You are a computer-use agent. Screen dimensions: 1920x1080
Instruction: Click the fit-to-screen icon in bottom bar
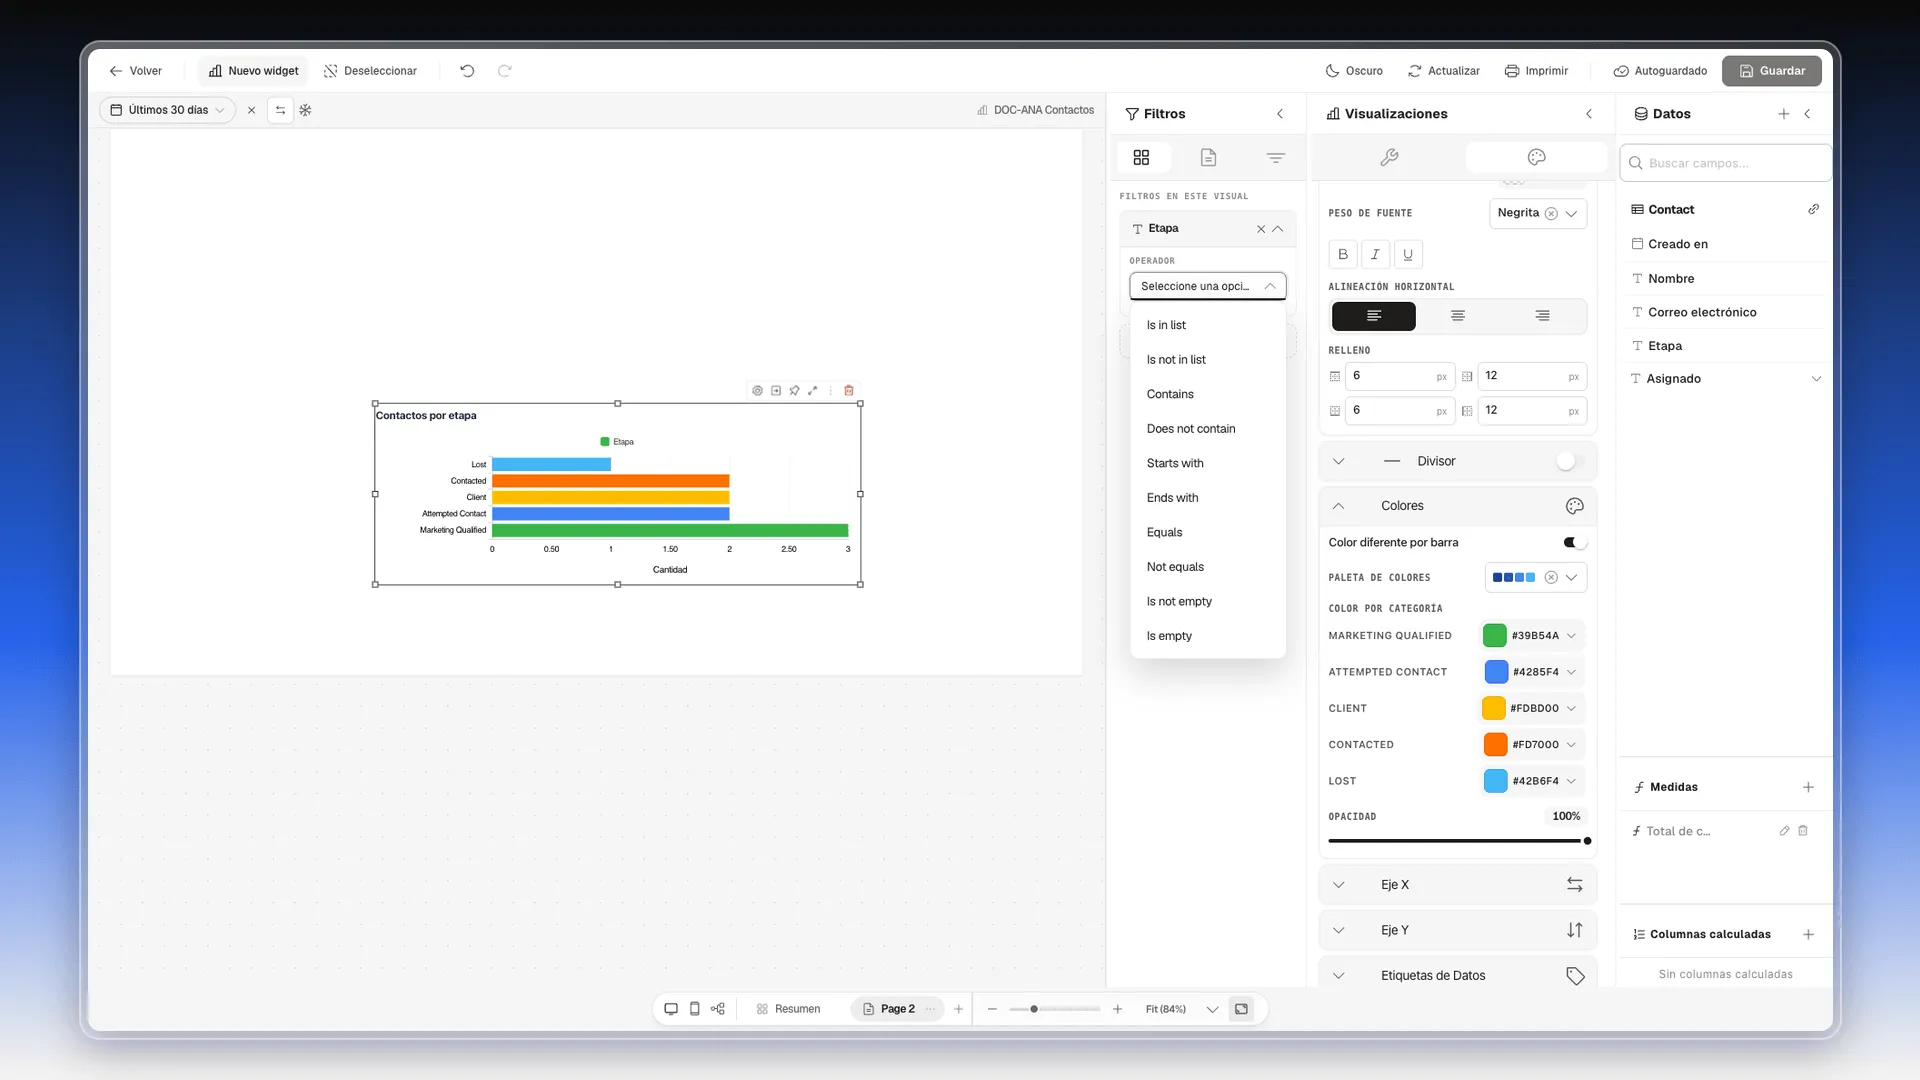point(1241,1009)
